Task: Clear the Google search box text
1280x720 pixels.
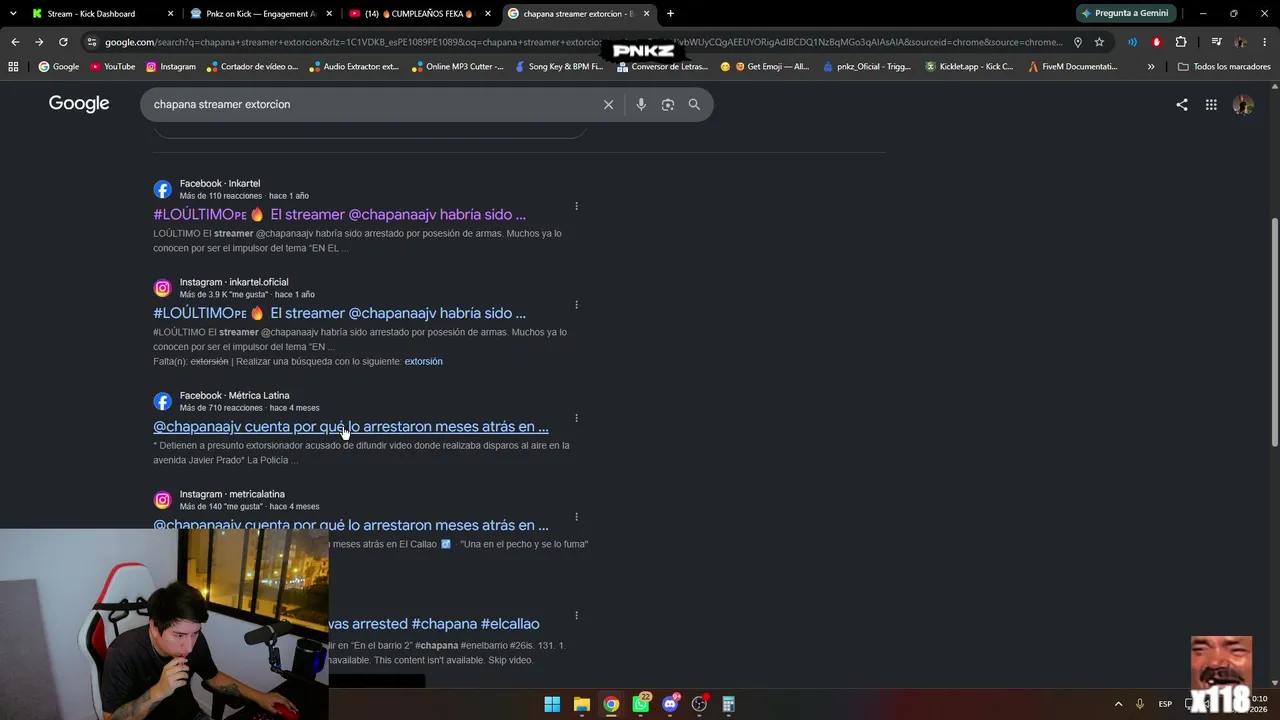Action: pos(608,104)
